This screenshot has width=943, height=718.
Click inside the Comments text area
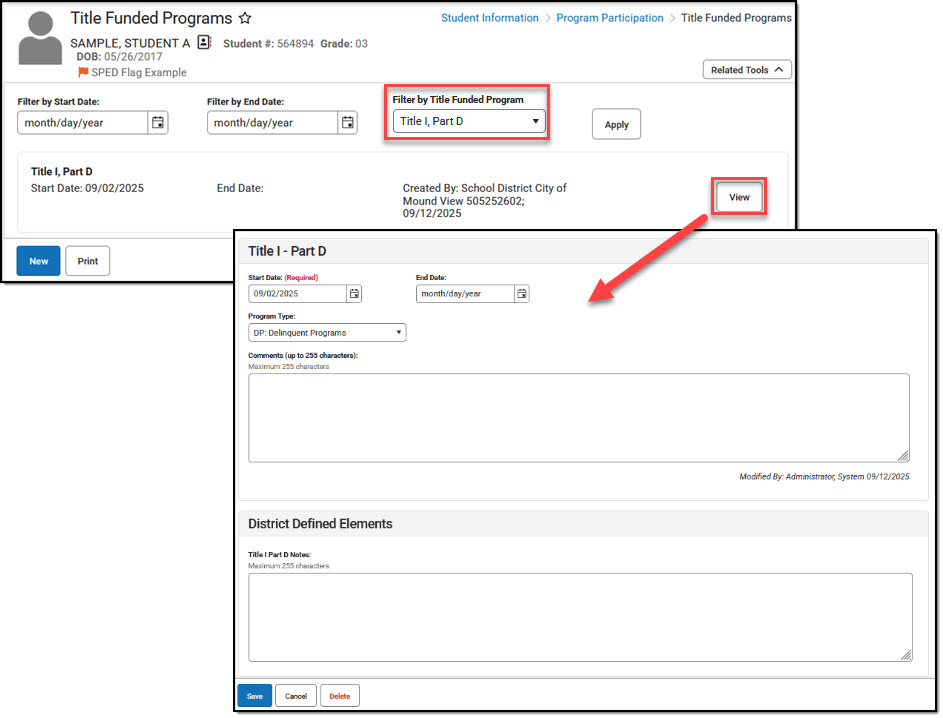[x=580, y=418]
